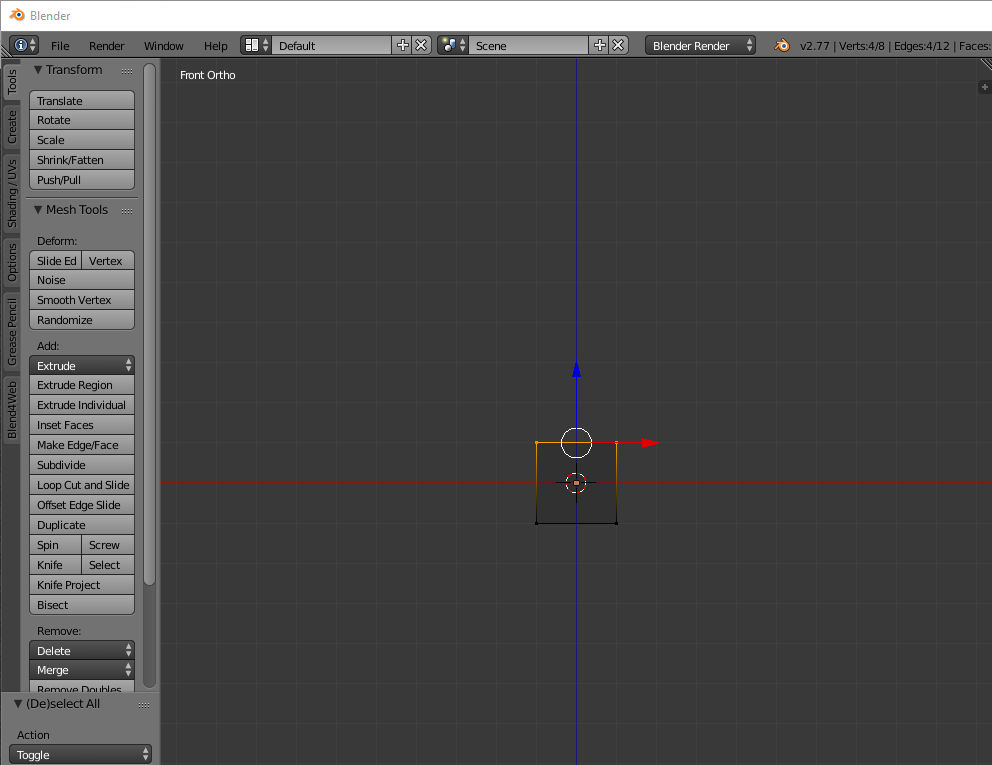Switch to the Shading / UVs tab
The width and height of the screenshot is (992, 765).
[x=11, y=193]
